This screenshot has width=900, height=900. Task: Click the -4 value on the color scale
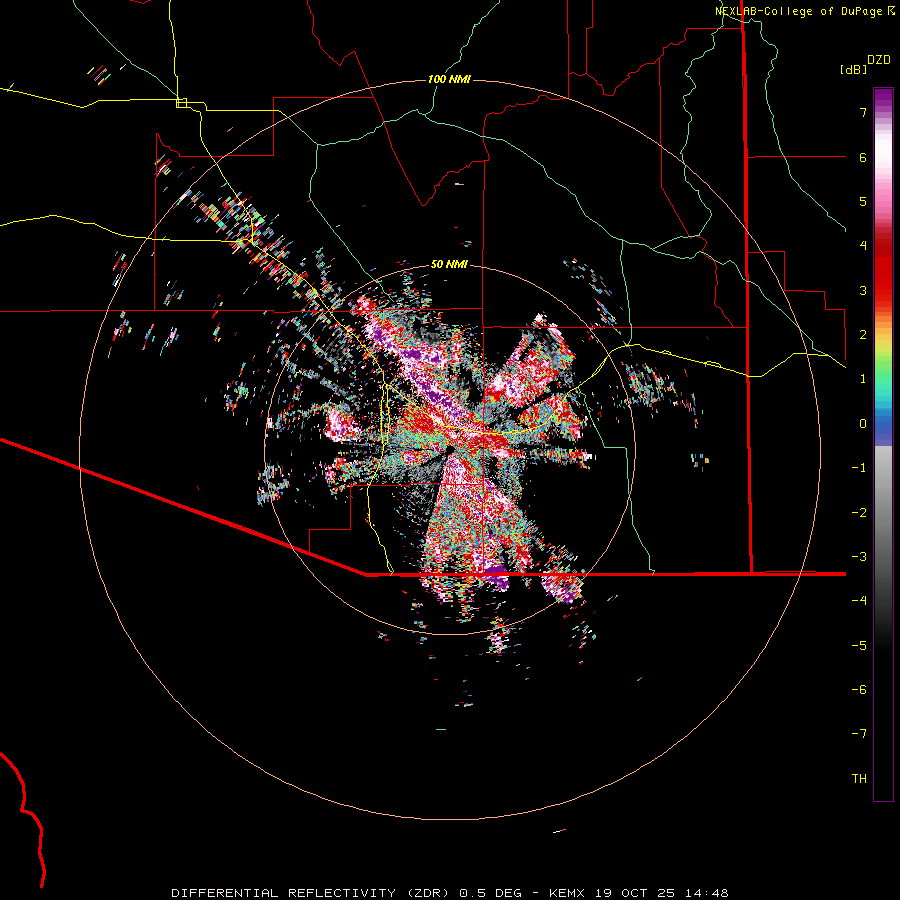tap(859, 601)
